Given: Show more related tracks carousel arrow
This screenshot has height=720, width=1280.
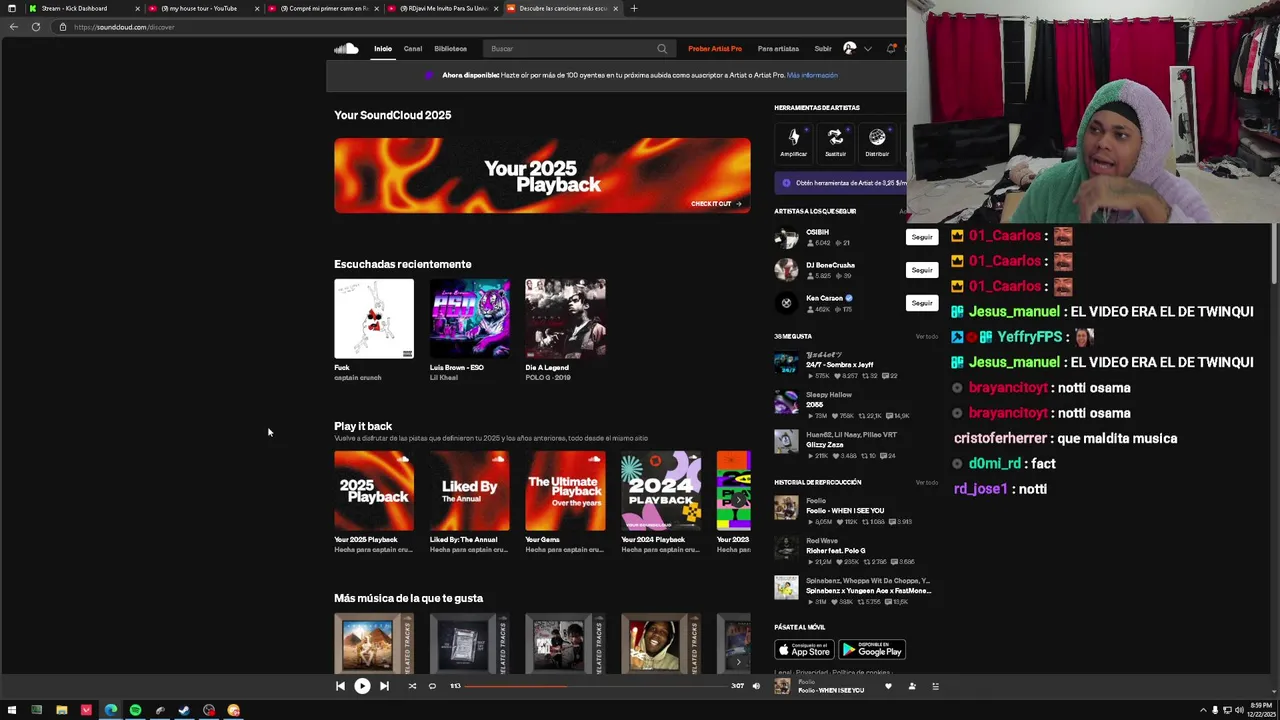Looking at the screenshot, I should (x=739, y=661).
